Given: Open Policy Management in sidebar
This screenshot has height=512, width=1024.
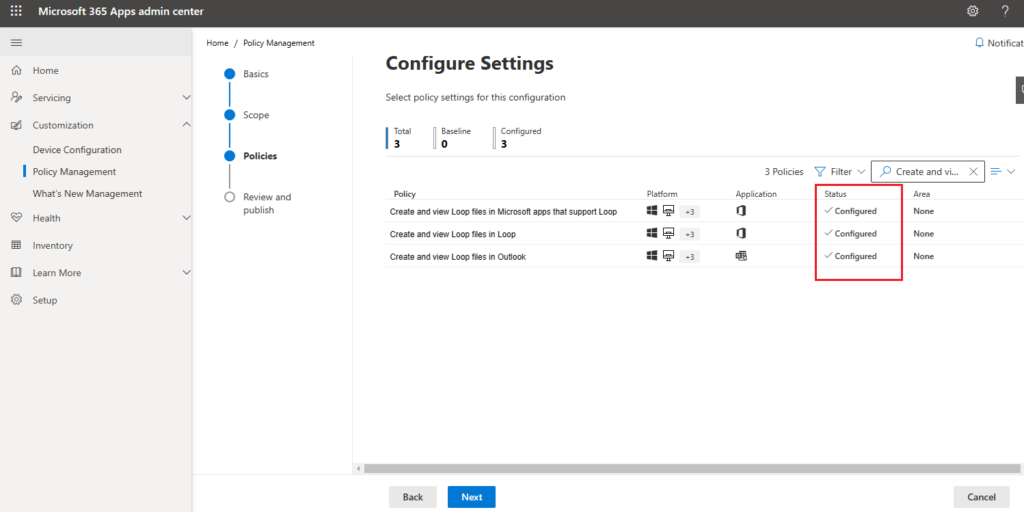Looking at the screenshot, I should click(x=74, y=172).
